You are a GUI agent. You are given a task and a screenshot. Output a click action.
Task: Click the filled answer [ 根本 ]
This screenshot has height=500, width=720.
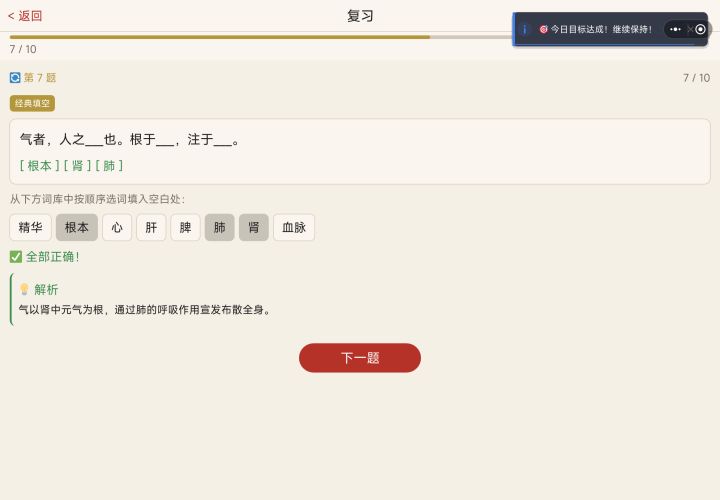[39, 166]
